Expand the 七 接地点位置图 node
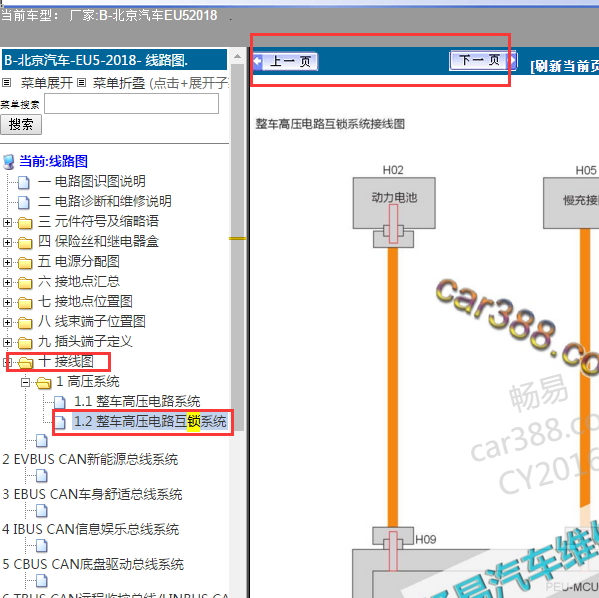Viewport: 599px width, 598px height. (7, 302)
